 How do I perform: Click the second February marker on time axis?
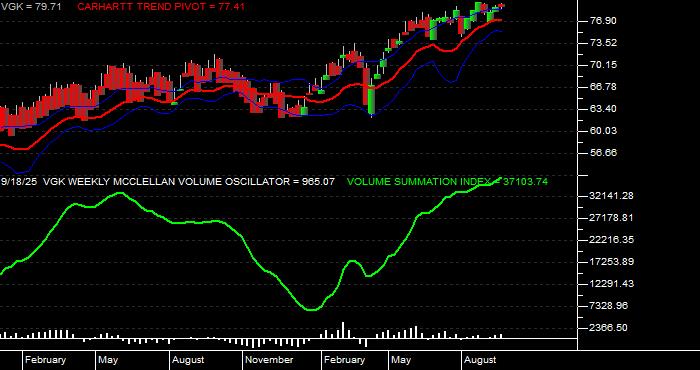(x=345, y=360)
